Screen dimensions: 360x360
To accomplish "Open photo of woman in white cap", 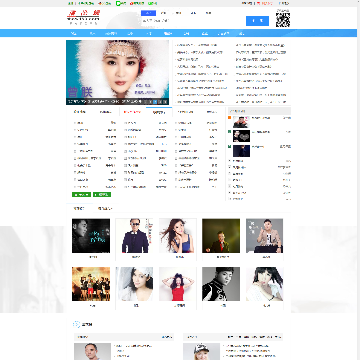I will coord(201,352).
